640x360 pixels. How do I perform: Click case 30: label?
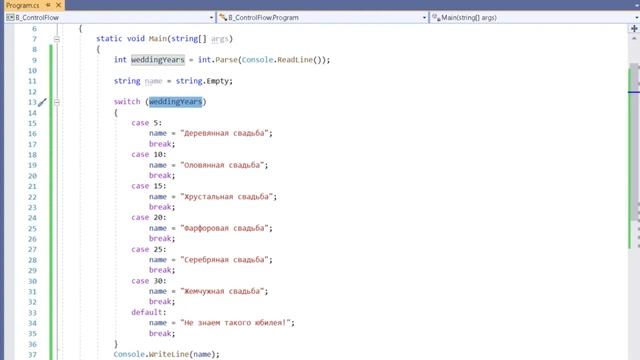tap(149, 281)
